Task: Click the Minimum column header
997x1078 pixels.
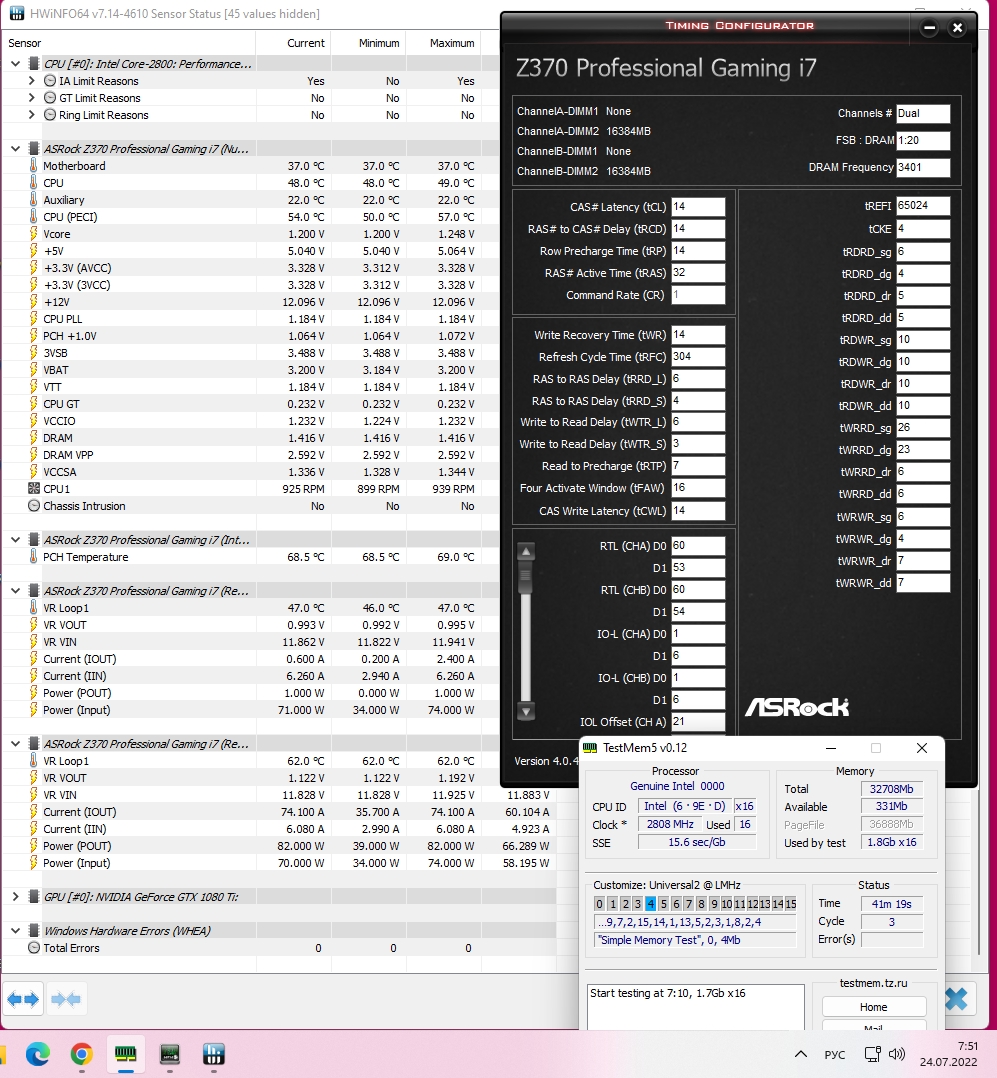Action: click(369, 43)
